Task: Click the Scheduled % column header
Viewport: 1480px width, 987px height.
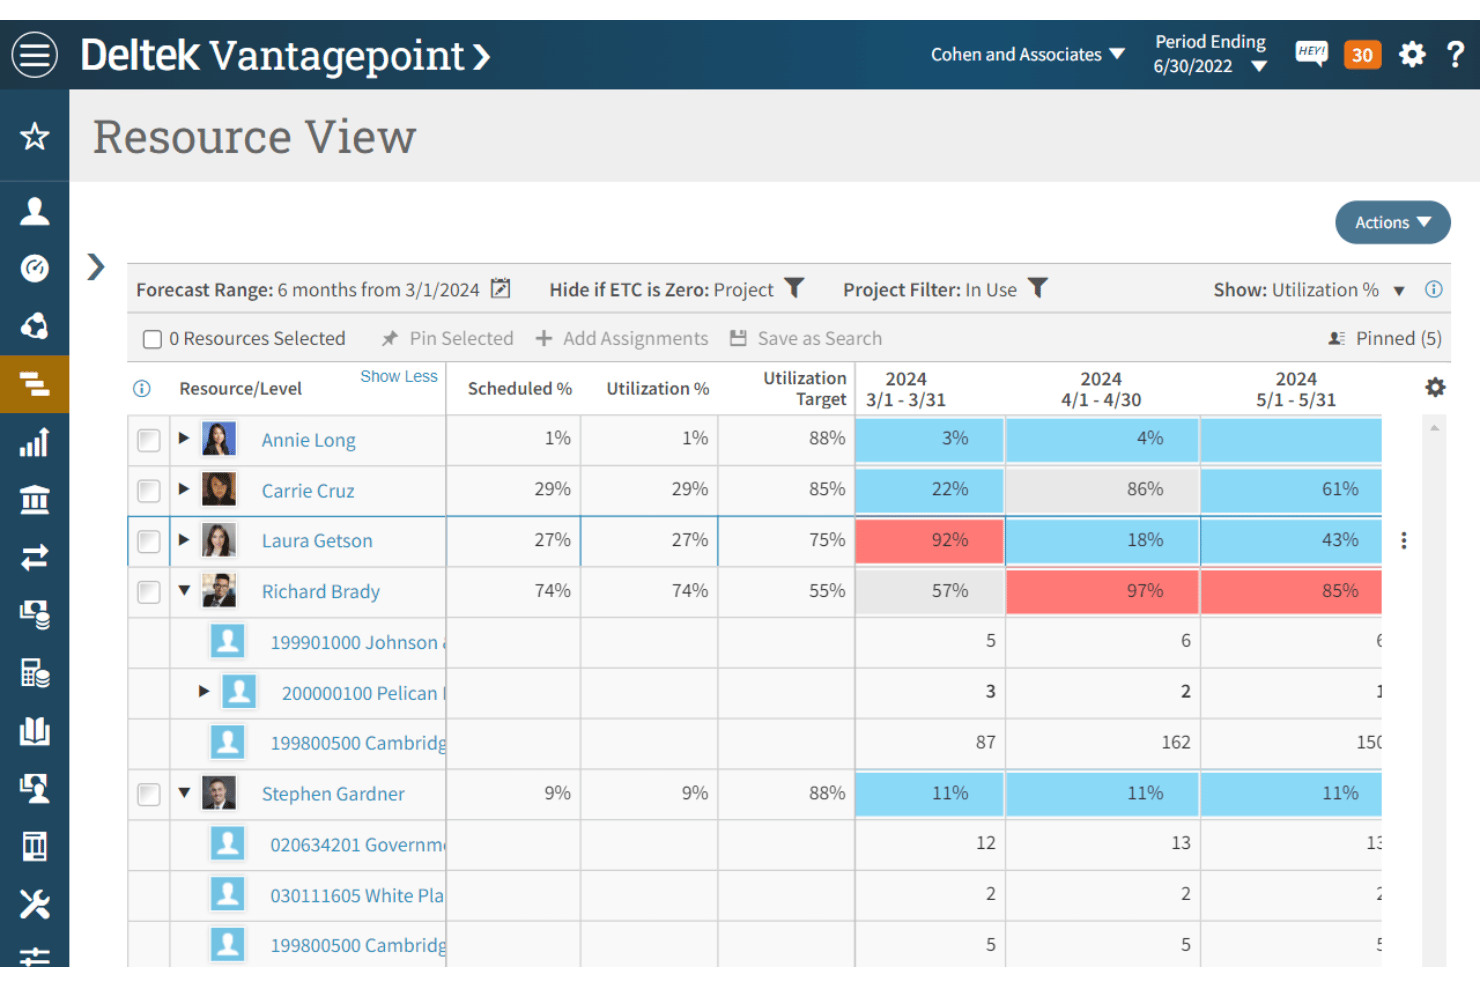Action: point(520,389)
